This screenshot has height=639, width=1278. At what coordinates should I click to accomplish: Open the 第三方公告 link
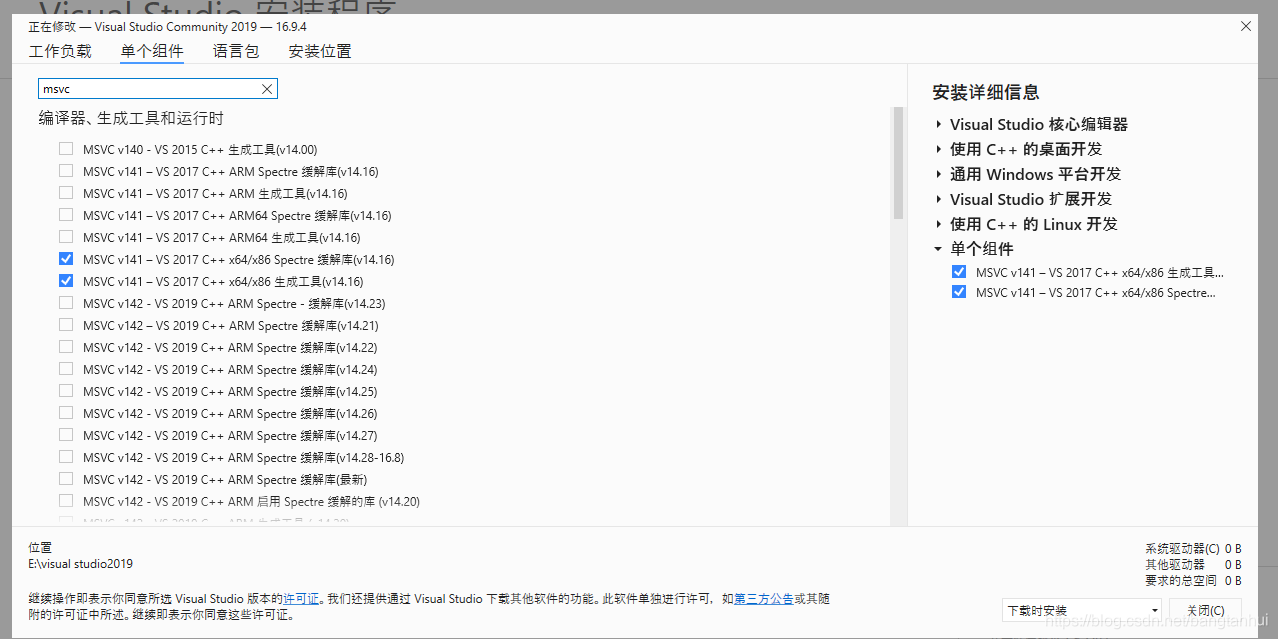click(x=764, y=598)
